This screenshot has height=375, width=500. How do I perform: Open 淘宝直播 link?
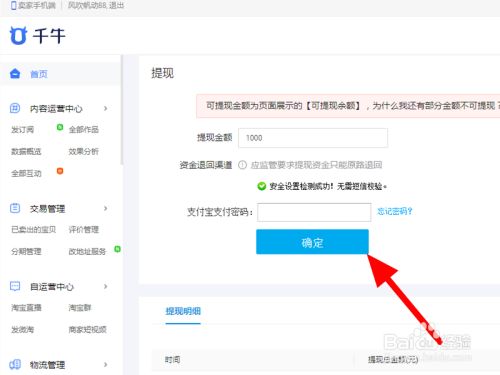coord(26,307)
